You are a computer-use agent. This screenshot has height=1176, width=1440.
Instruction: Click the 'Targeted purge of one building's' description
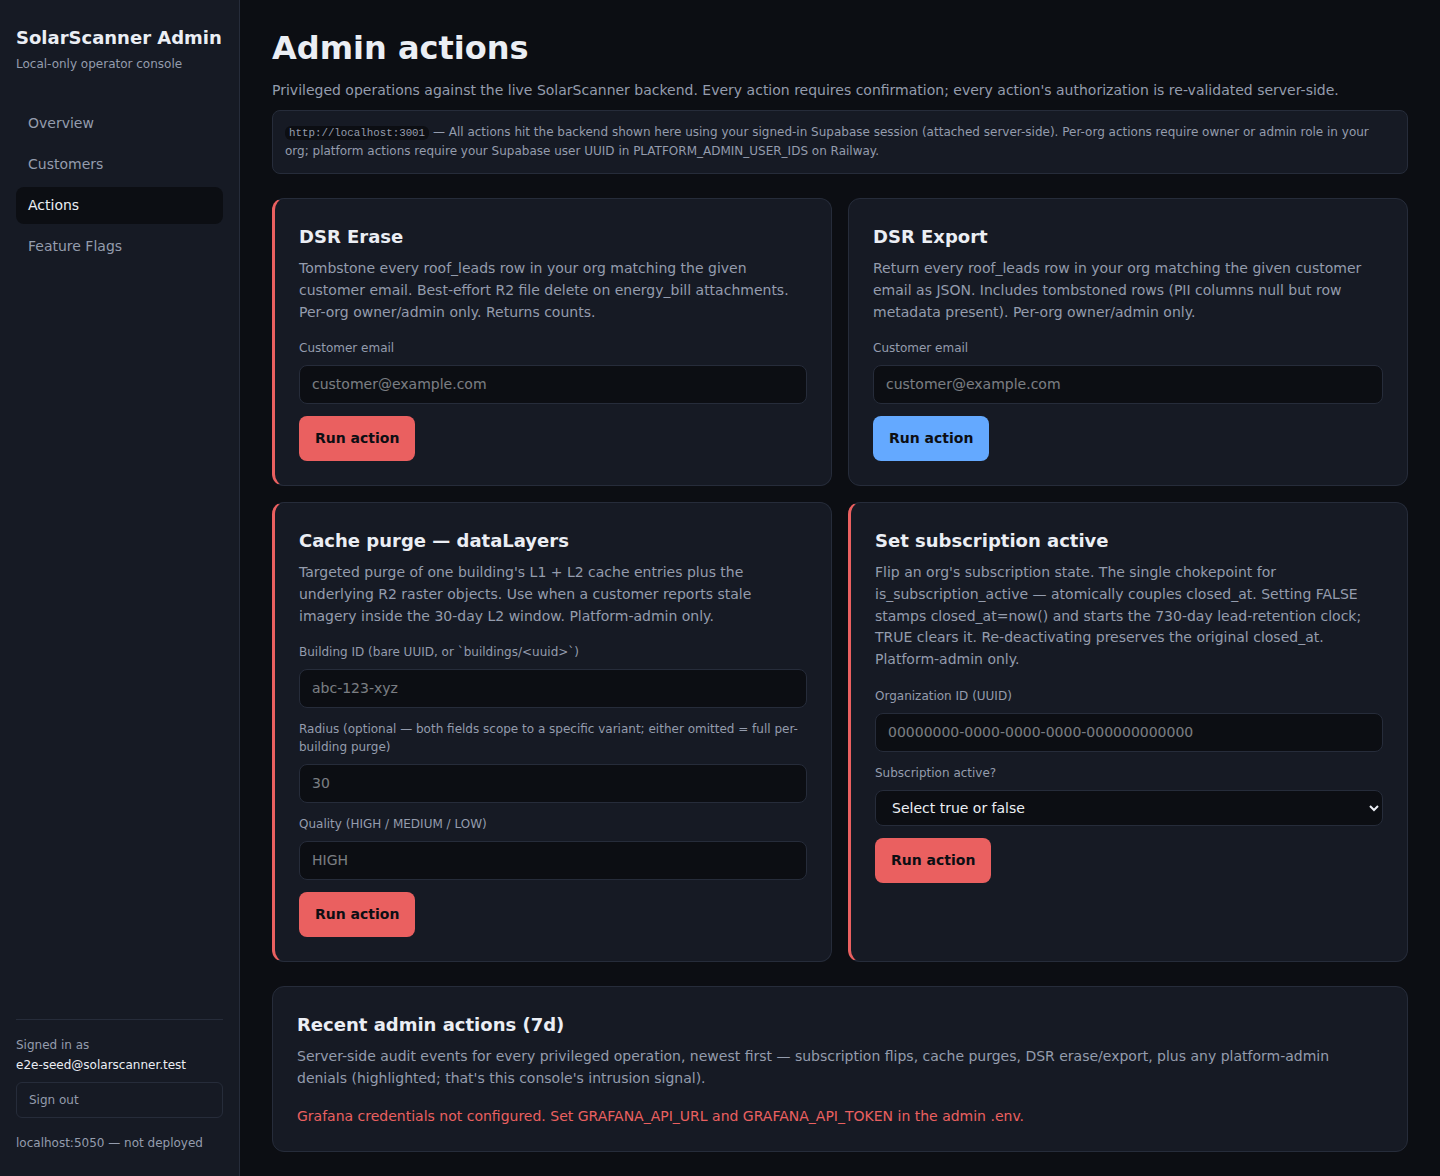click(x=526, y=594)
